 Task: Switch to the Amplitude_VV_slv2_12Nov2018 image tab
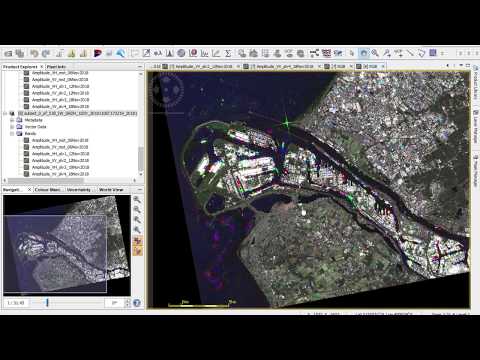coord(200,66)
